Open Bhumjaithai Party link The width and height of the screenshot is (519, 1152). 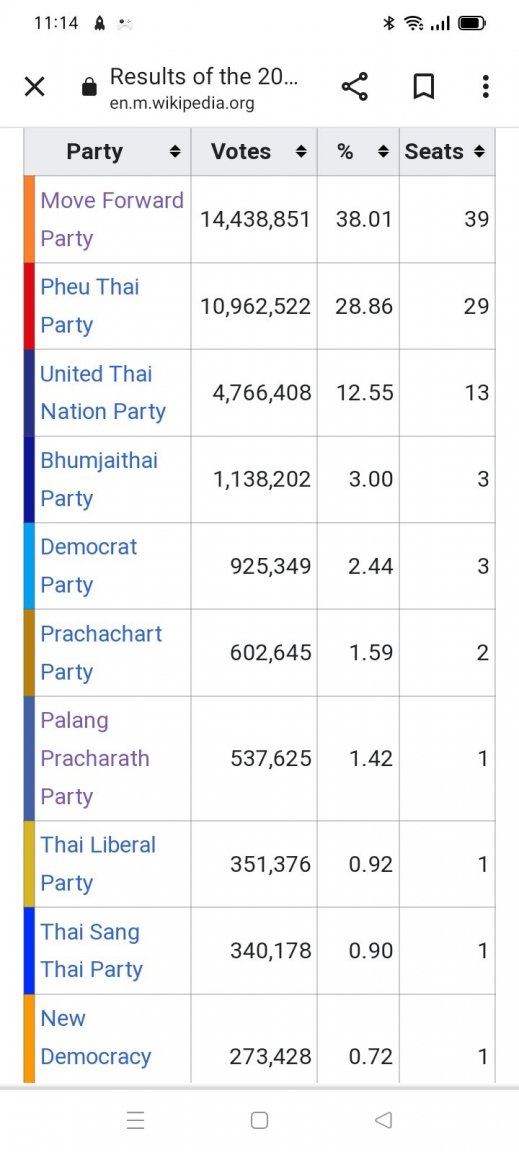[99, 479]
